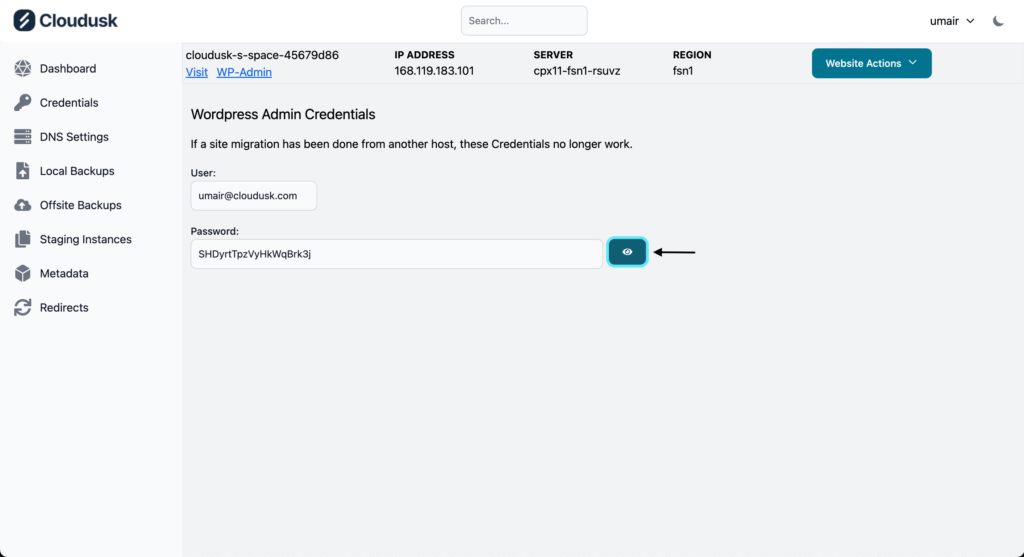1024x557 pixels.
Task: Click the Dashboard icon in sidebar
Action: pyautogui.click(x=23, y=69)
